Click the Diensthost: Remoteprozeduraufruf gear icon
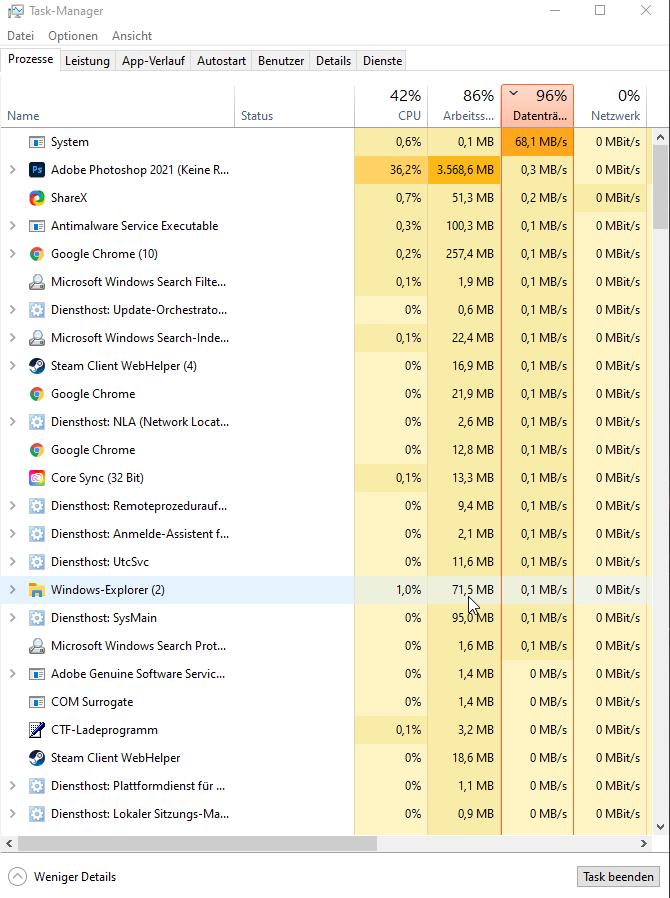Image resolution: width=670 pixels, height=898 pixels. (37, 506)
